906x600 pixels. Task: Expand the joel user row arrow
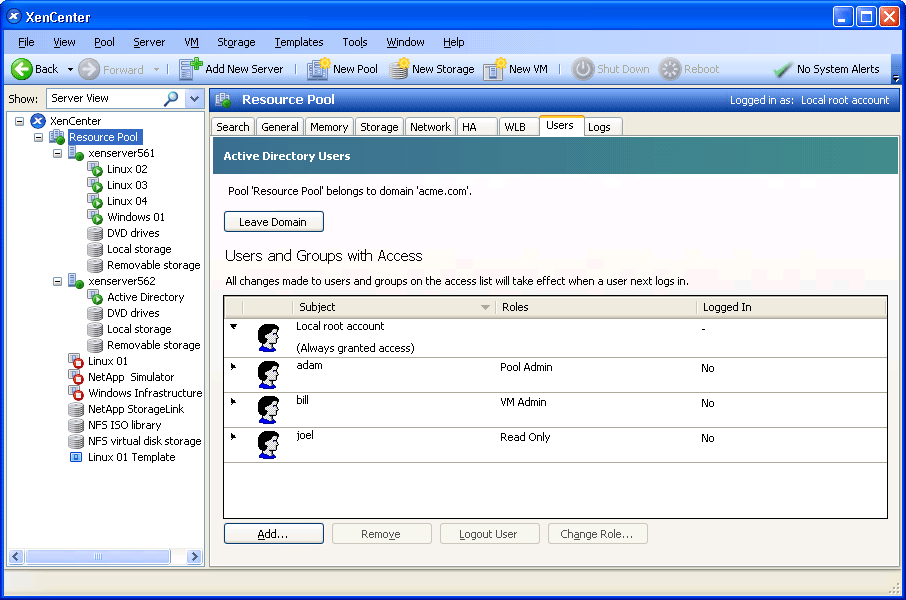233,436
